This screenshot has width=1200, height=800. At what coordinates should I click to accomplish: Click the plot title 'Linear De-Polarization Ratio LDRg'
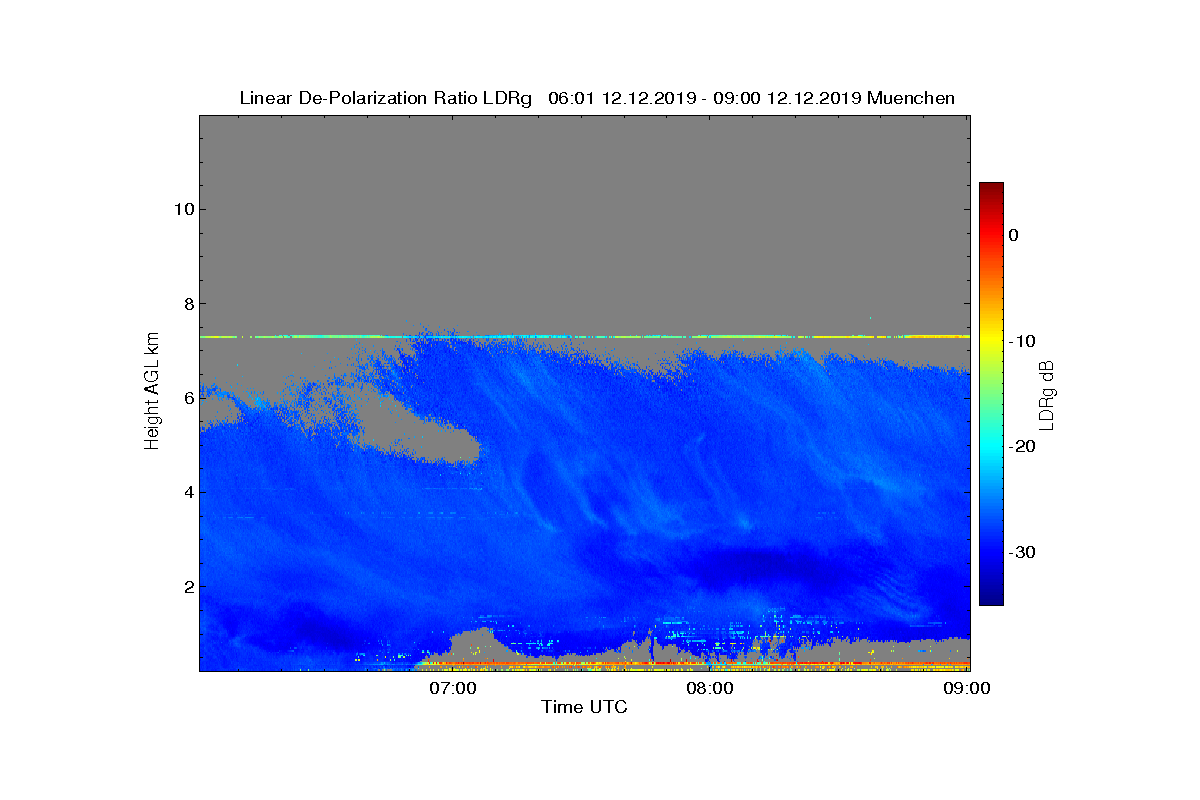click(x=386, y=98)
